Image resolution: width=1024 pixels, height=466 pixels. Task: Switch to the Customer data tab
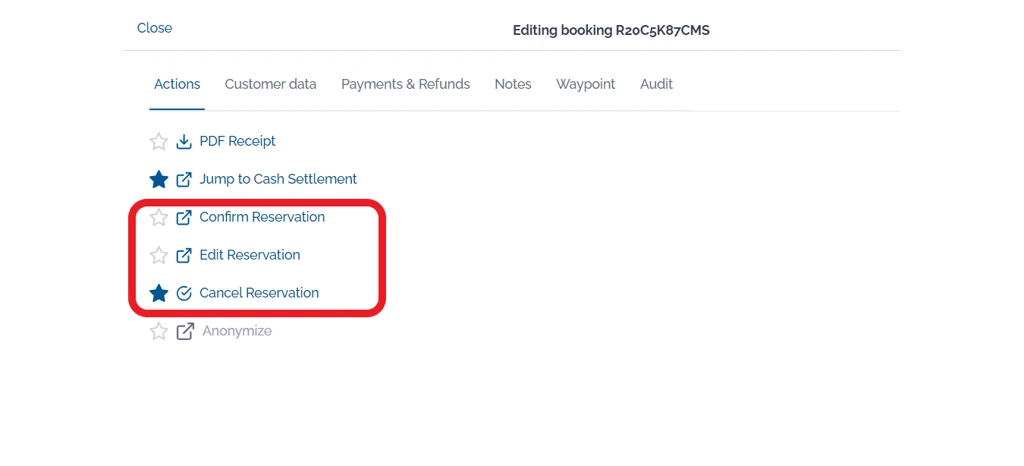click(270, 84)
